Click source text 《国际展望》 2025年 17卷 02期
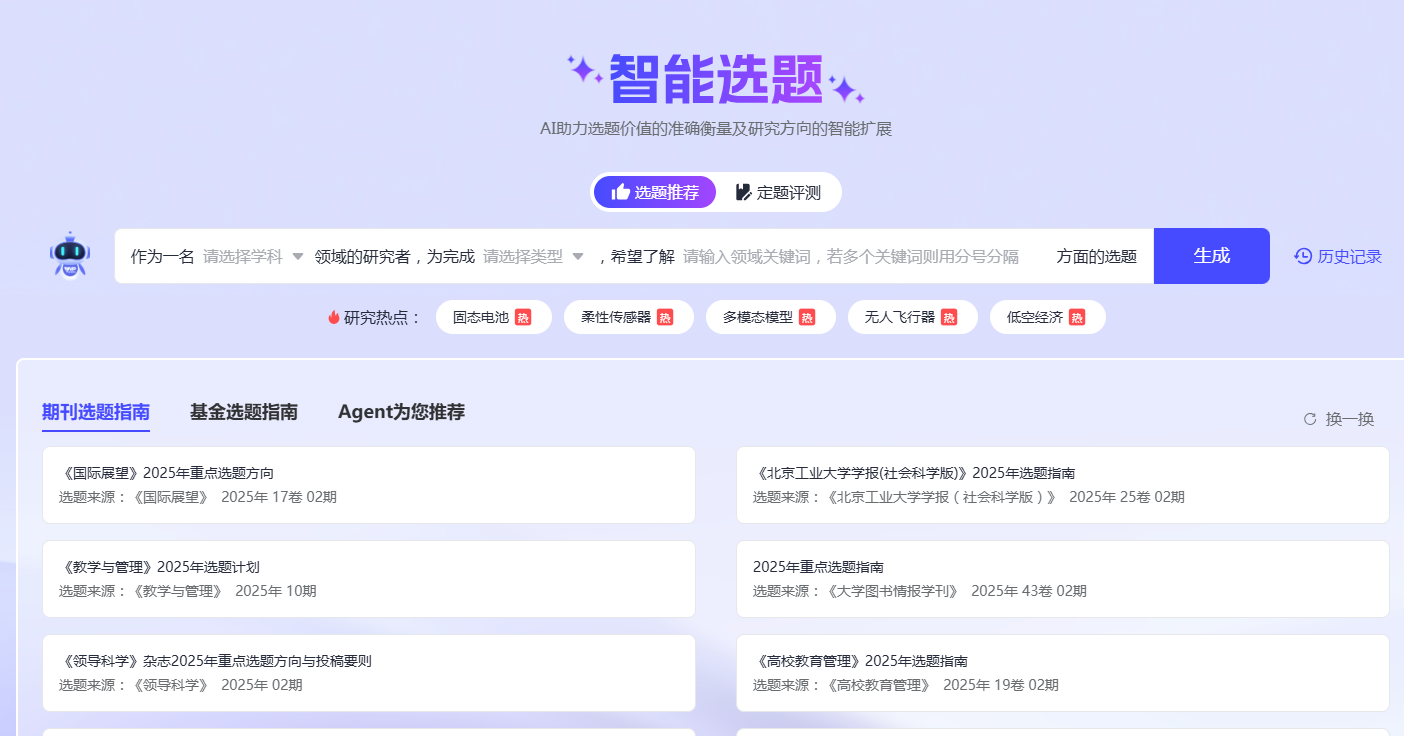This screenshot has width=1404, height=736. 198,497
